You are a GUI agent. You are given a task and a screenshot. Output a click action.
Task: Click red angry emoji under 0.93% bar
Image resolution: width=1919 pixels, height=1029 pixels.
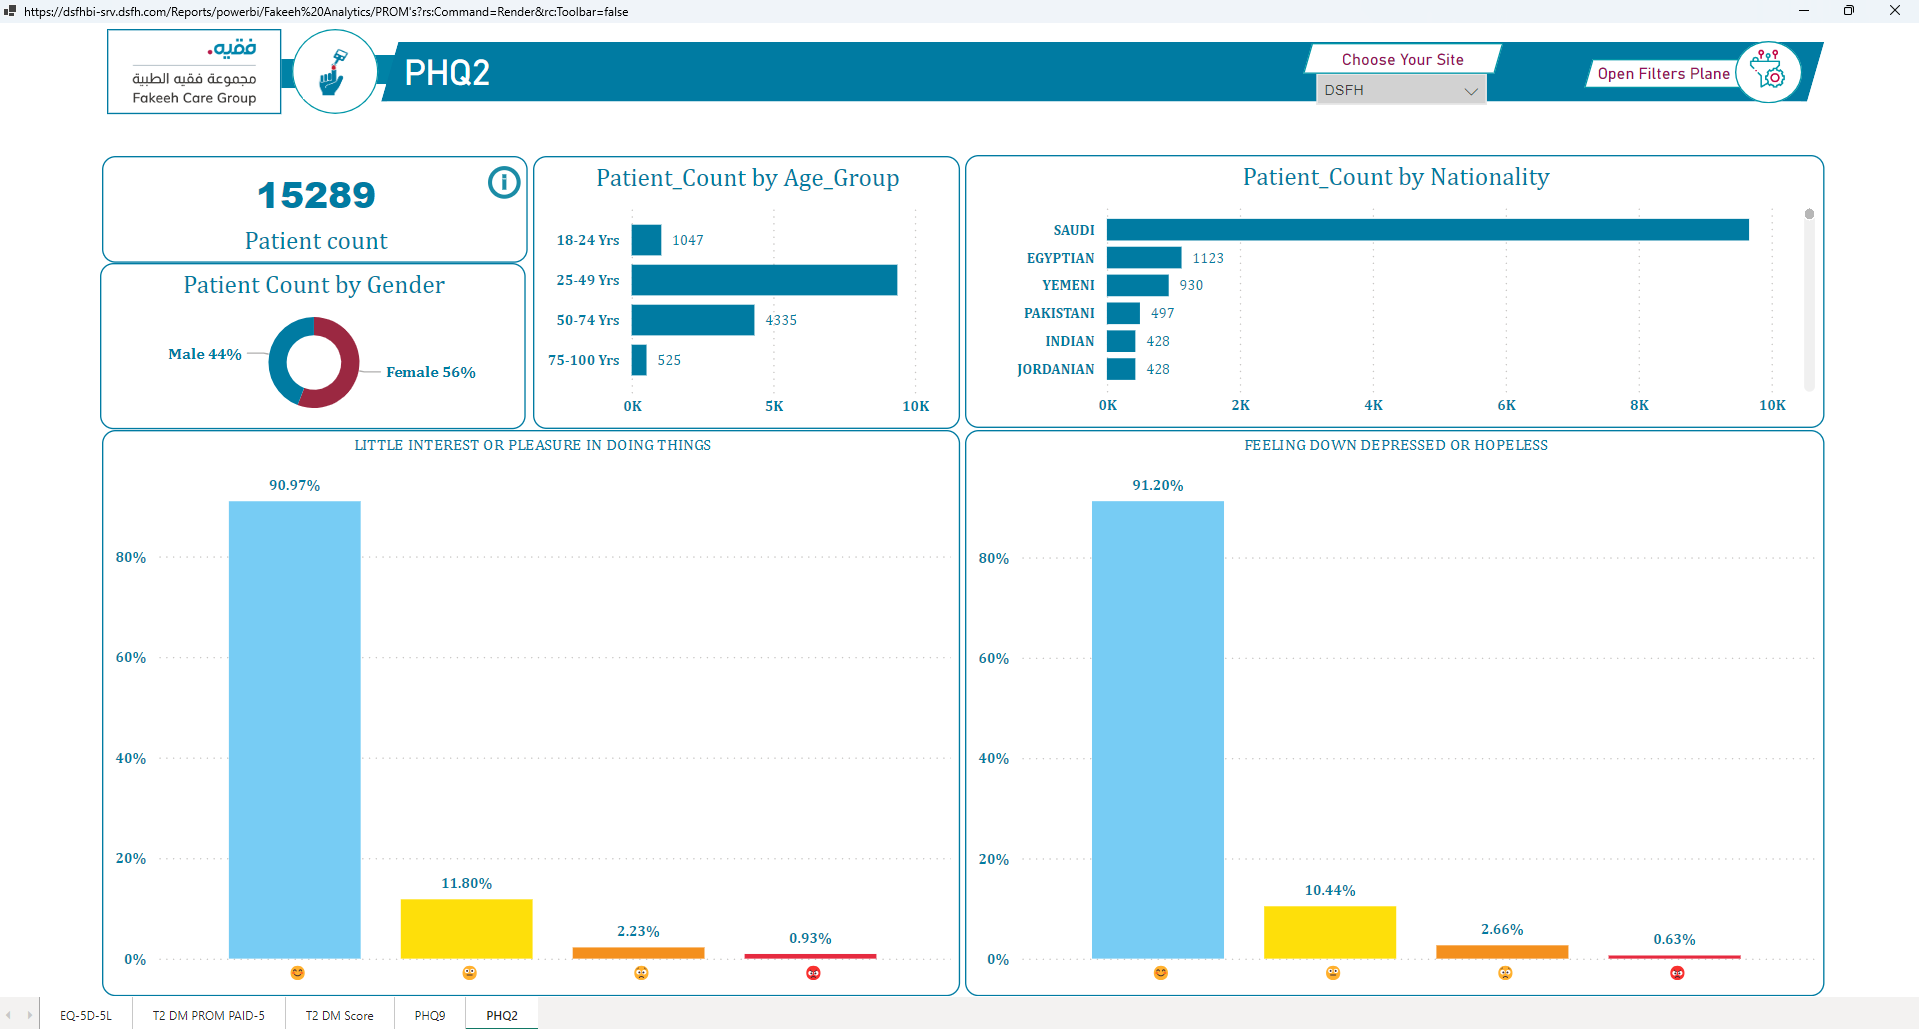point(813,973)
